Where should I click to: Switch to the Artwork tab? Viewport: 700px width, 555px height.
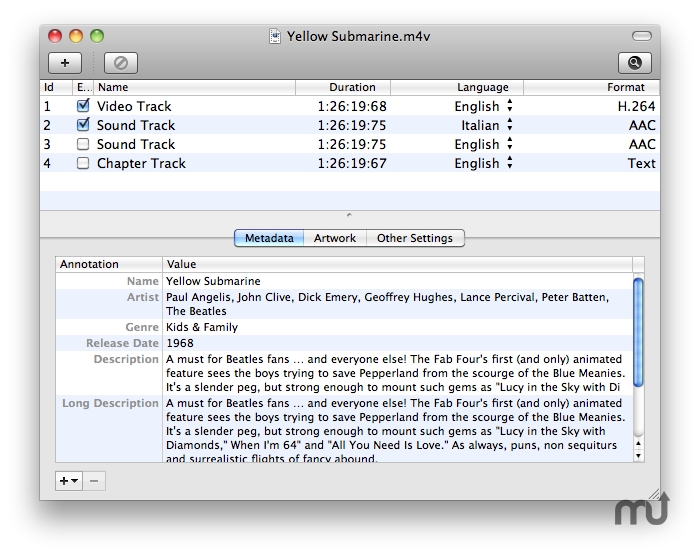pos(335,238)
